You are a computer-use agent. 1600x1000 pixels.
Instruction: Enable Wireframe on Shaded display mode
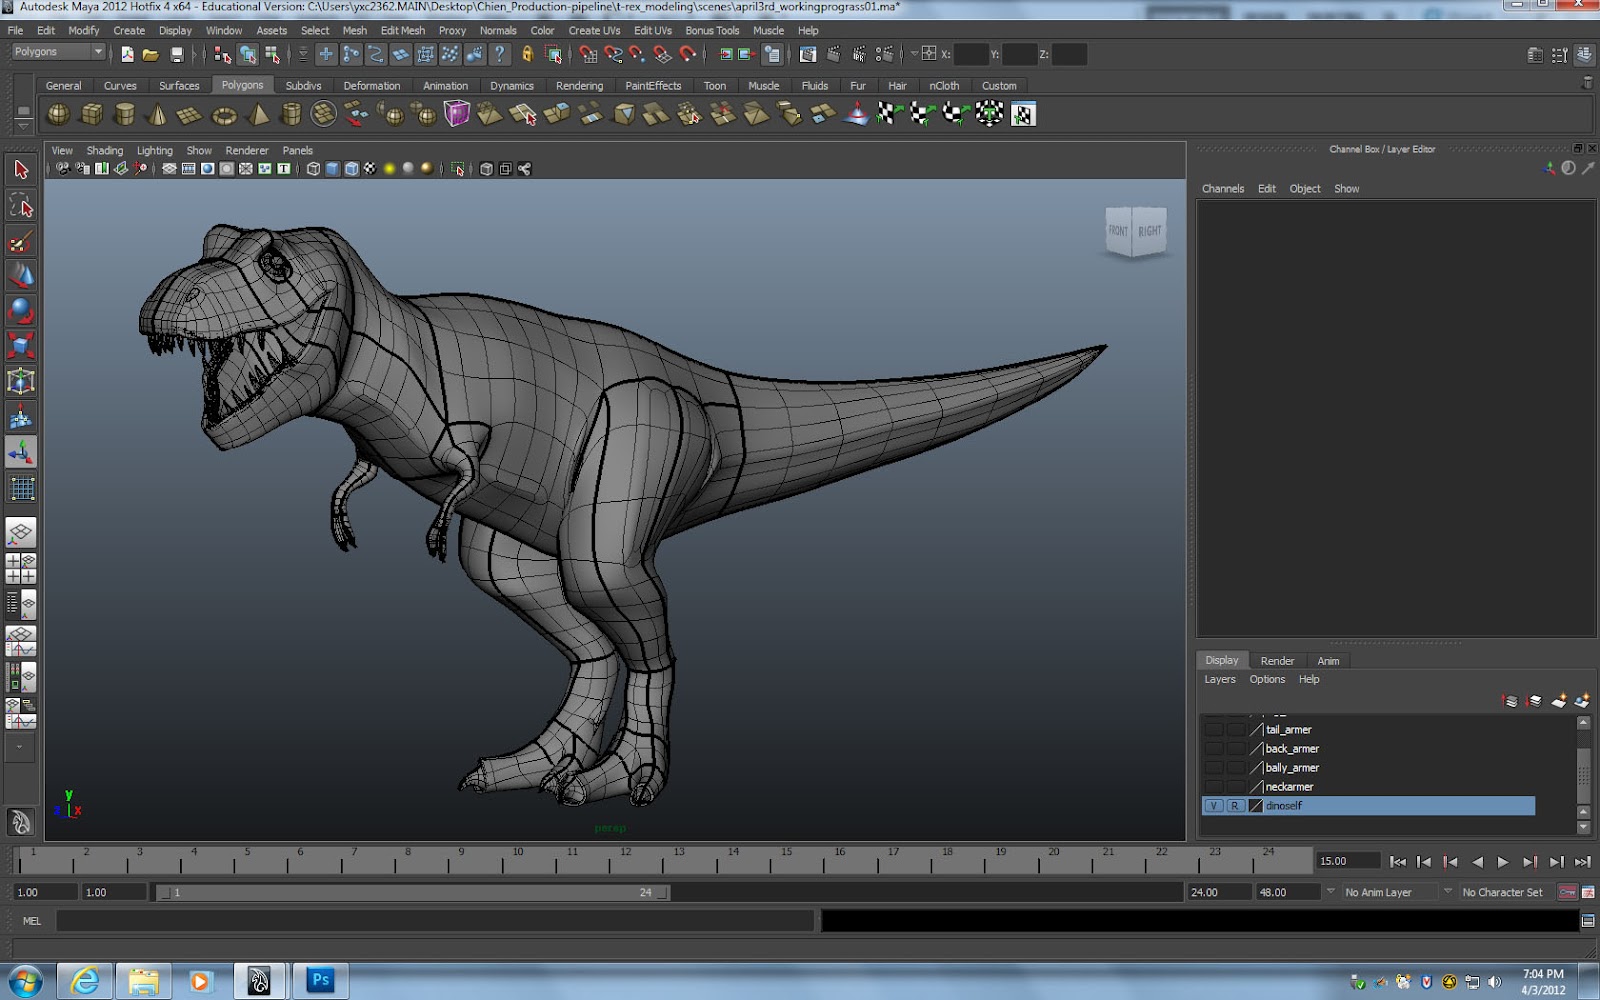point(352,168)
